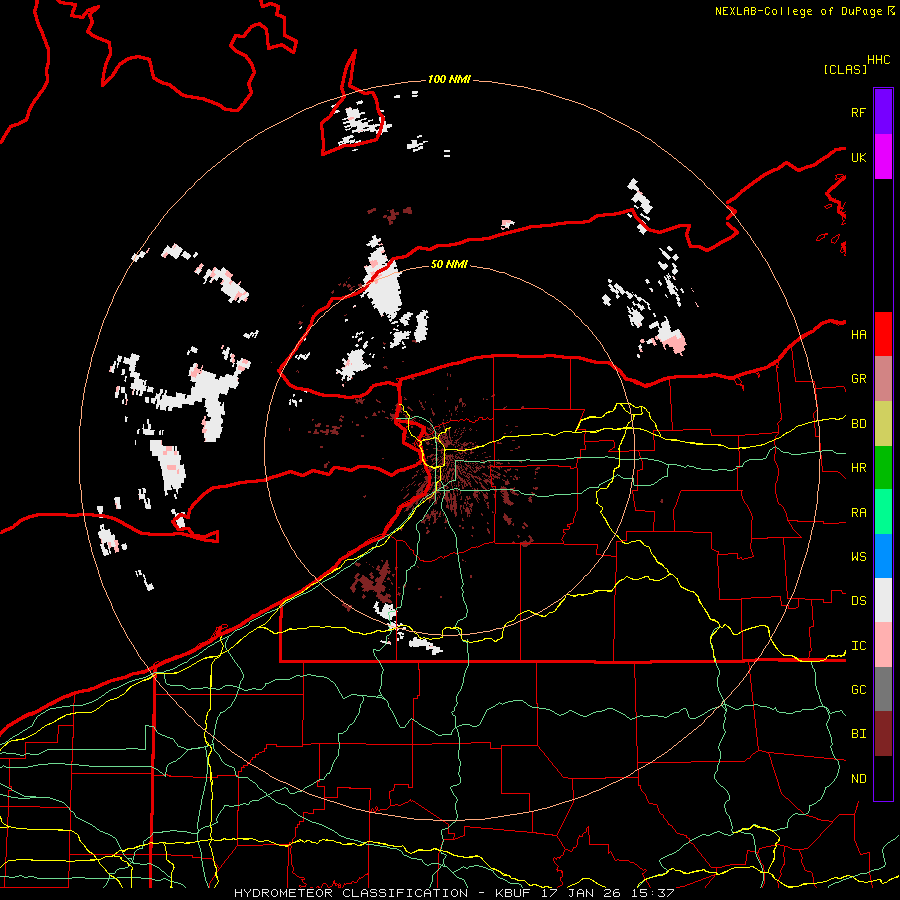
Task: Click the RF purple legend swatch
Action: (x=883, y=112)
